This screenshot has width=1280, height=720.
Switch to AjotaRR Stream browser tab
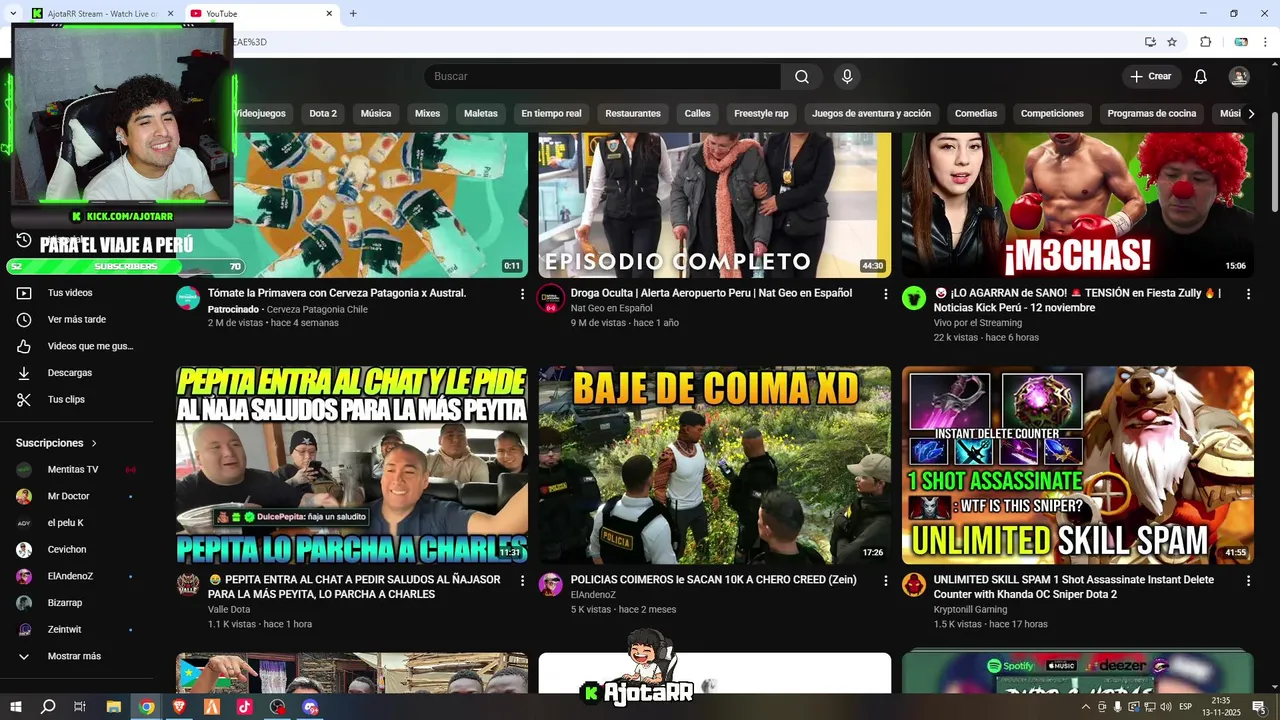(101, 13)
